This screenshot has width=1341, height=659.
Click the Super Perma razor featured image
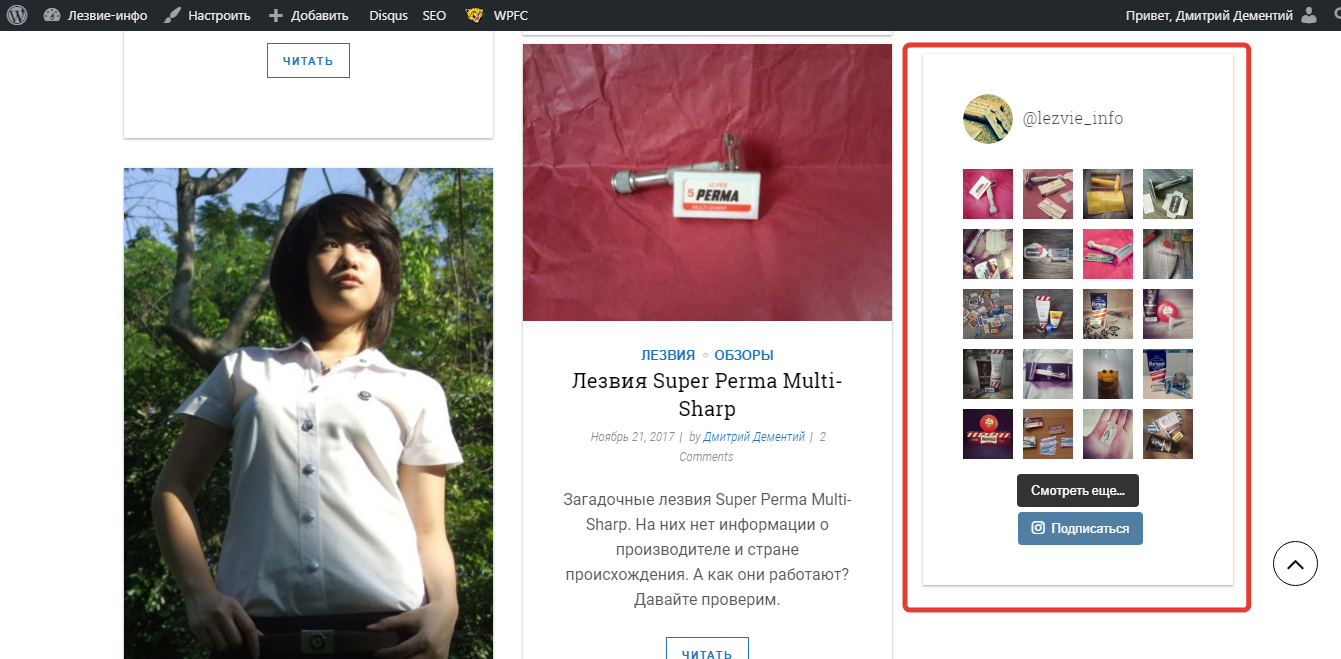pos(707,182)
